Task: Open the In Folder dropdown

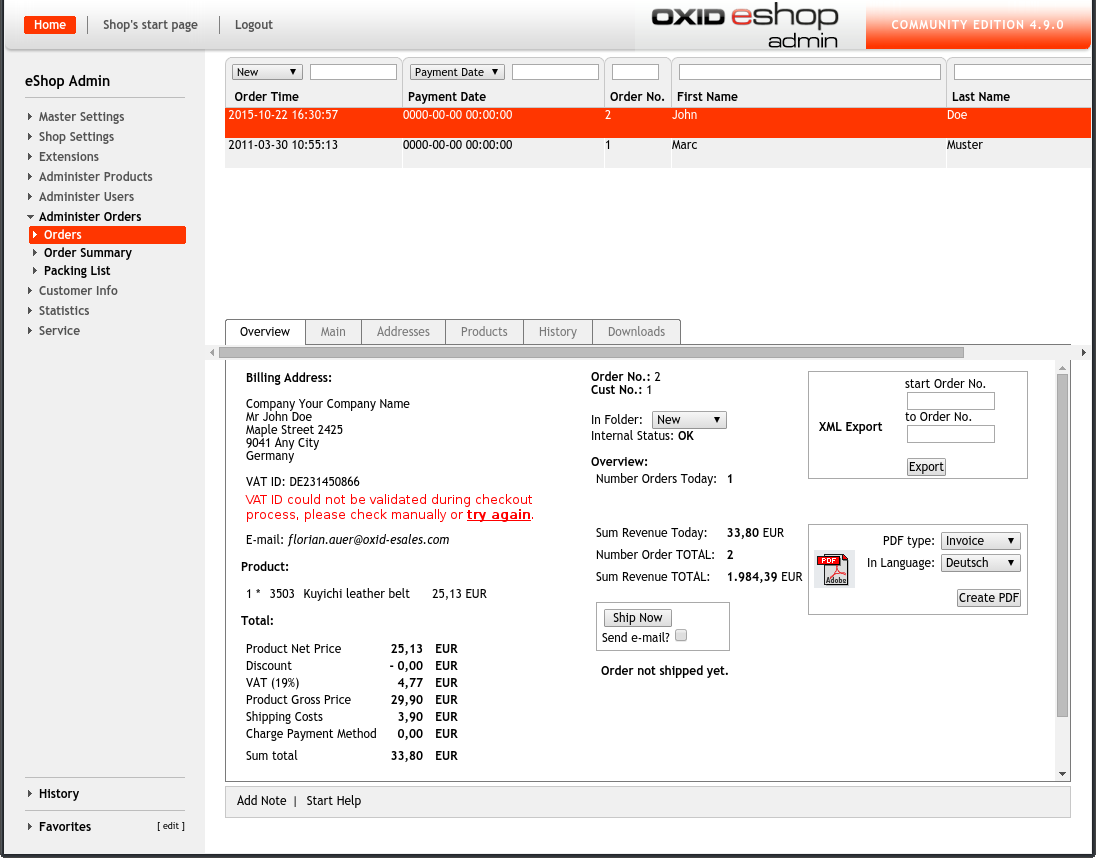Action: point(689,420)
